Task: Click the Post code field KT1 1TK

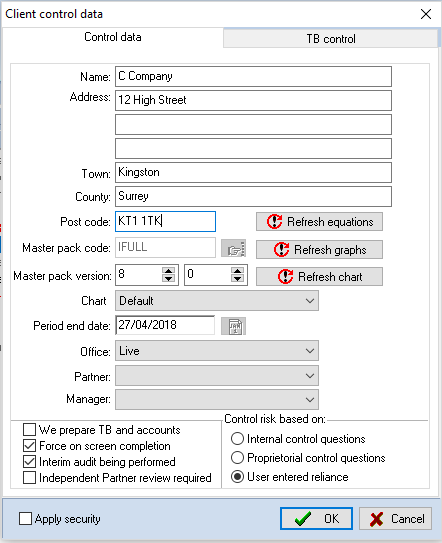Action: 165,221
